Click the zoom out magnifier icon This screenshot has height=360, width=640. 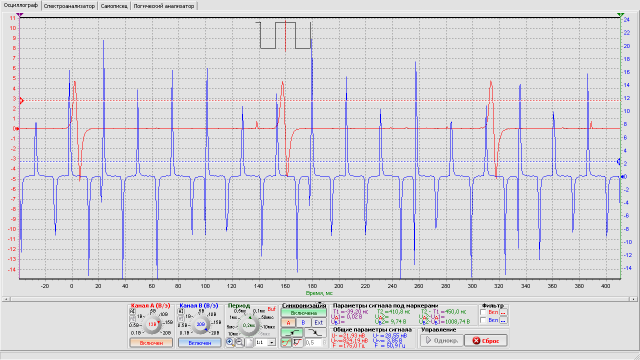240,342
